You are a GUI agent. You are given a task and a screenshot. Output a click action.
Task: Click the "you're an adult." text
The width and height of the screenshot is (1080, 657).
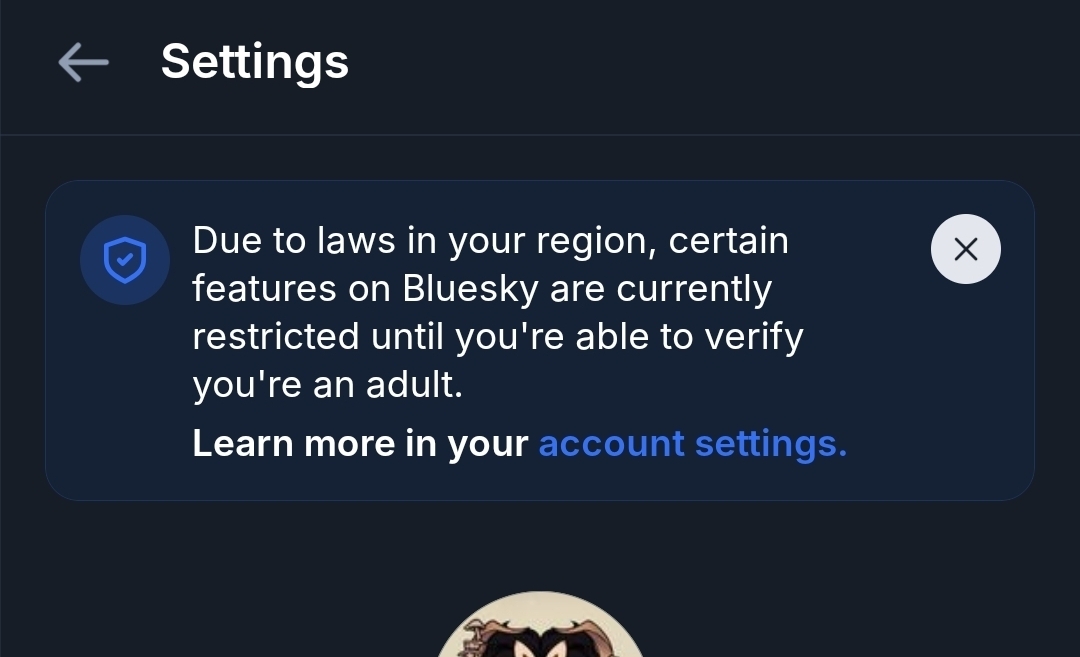click(x=327, y=385)
